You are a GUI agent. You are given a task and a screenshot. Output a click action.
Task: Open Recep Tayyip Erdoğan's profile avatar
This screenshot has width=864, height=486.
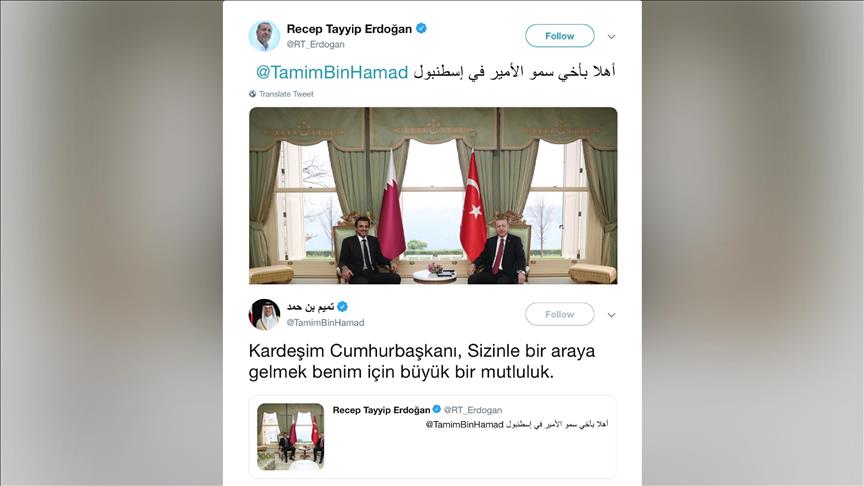coord(264,36)
